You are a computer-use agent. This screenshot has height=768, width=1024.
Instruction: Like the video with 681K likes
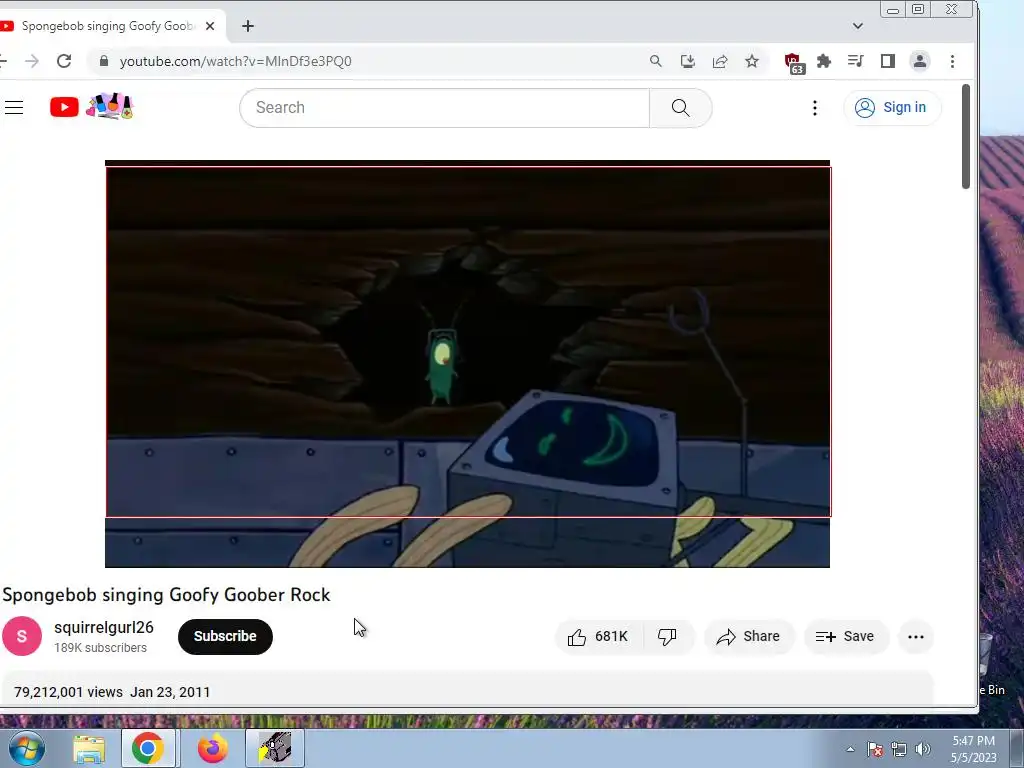click(x=598, y=637)
